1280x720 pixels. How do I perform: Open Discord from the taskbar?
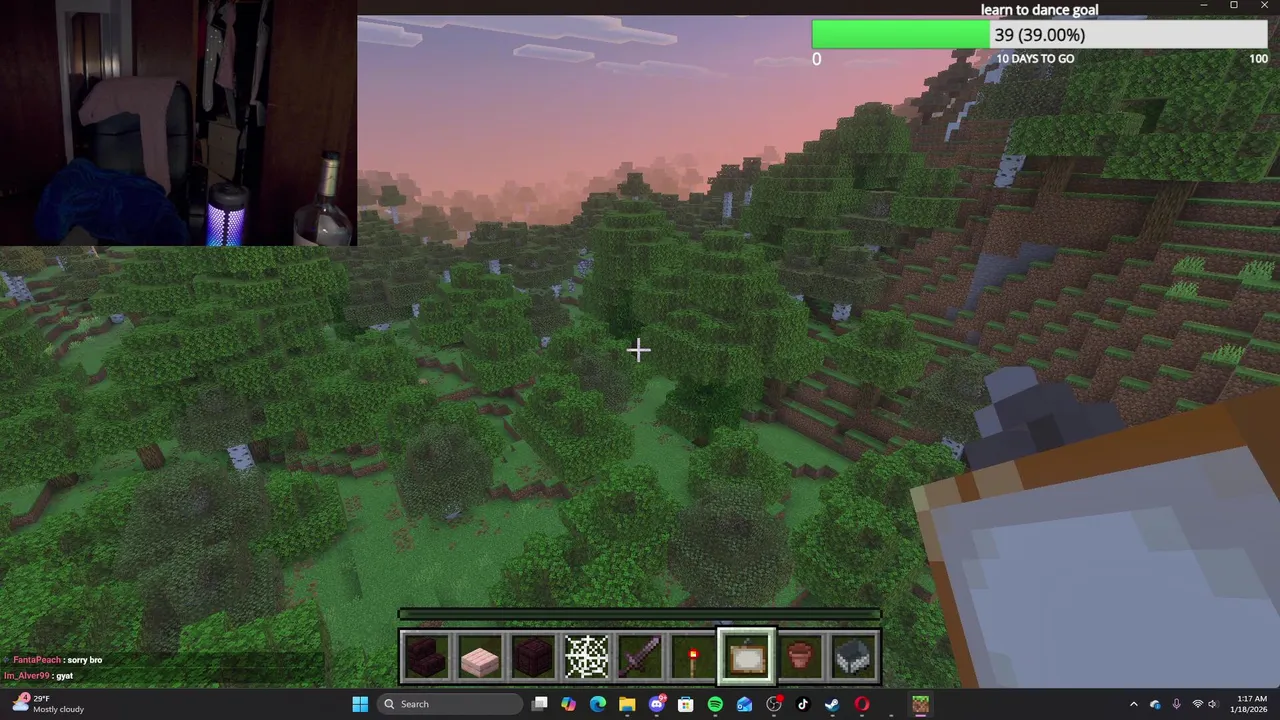coord(657,704)
